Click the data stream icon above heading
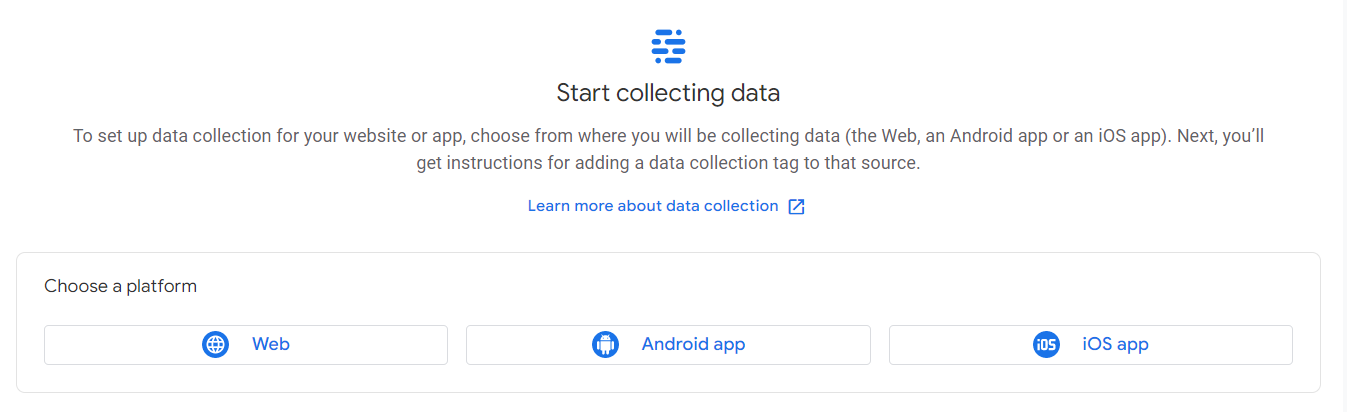1347x412 pixels. pos(668,46)
